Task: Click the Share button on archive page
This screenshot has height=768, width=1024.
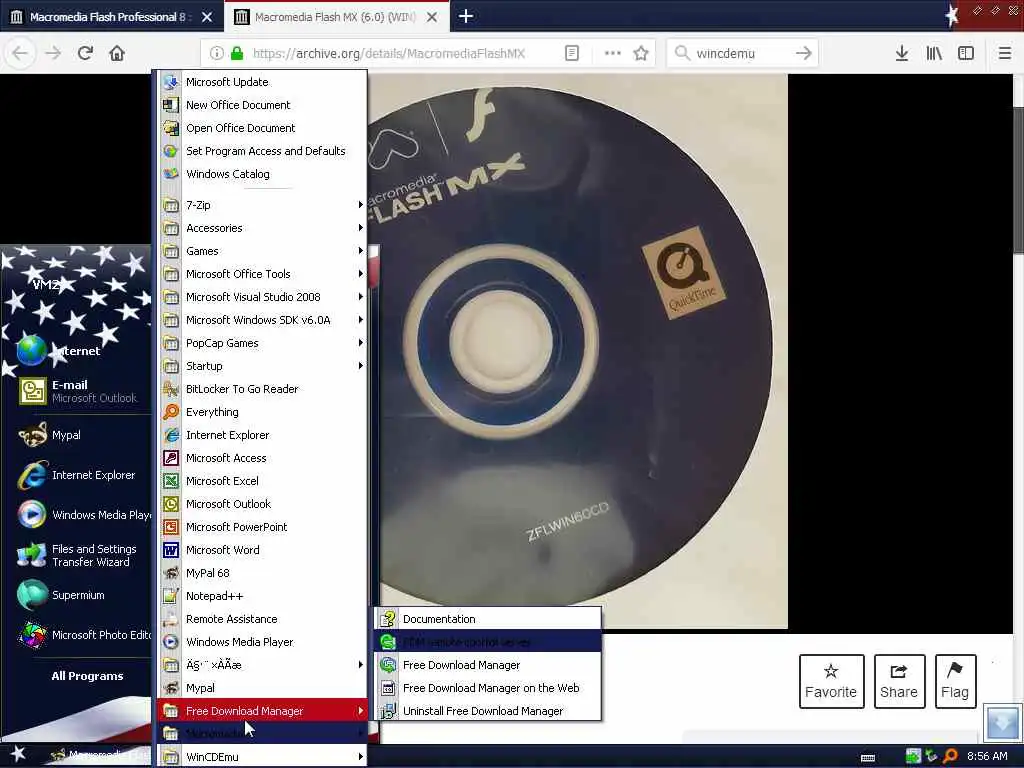Action: point(899,681)
